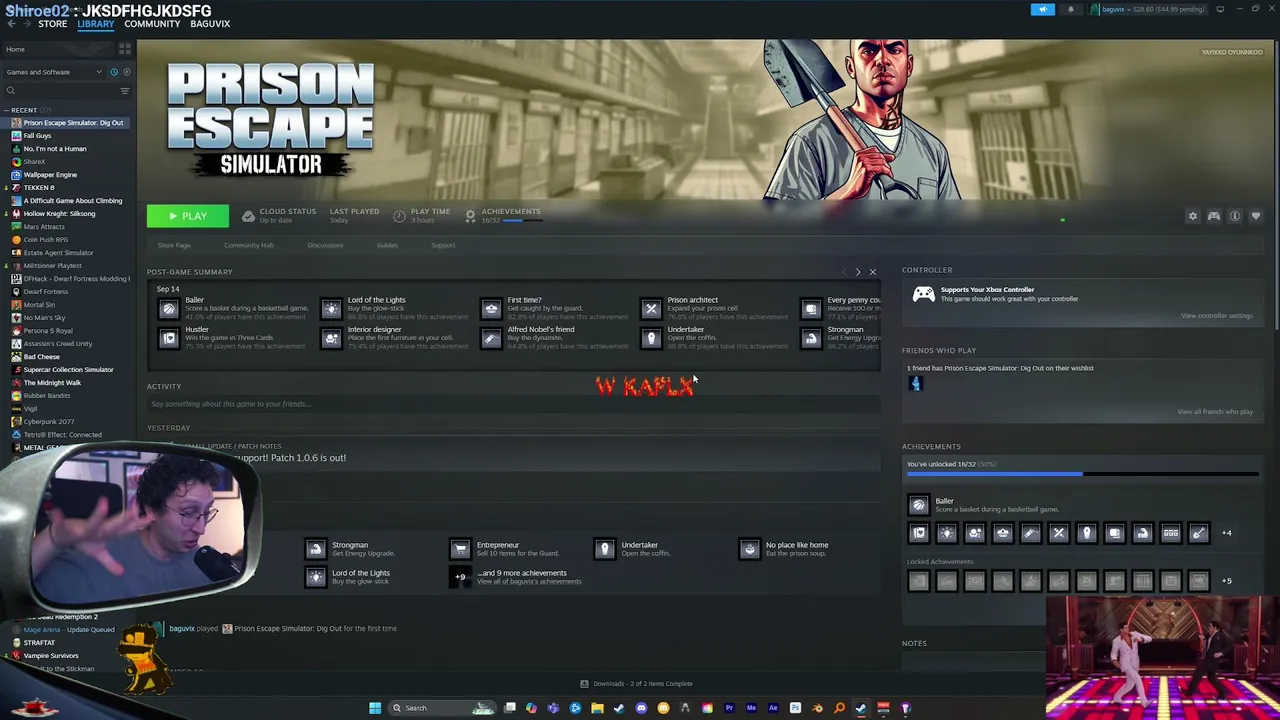Open Premiere Pro from taskbar
The image size is (1280, 720).
[x=729, y=708]
